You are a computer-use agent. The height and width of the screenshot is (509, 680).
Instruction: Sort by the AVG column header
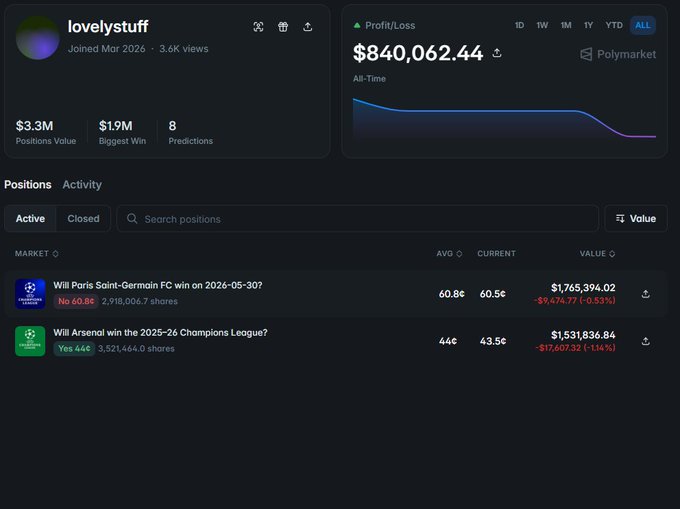(x=449, y=253)
